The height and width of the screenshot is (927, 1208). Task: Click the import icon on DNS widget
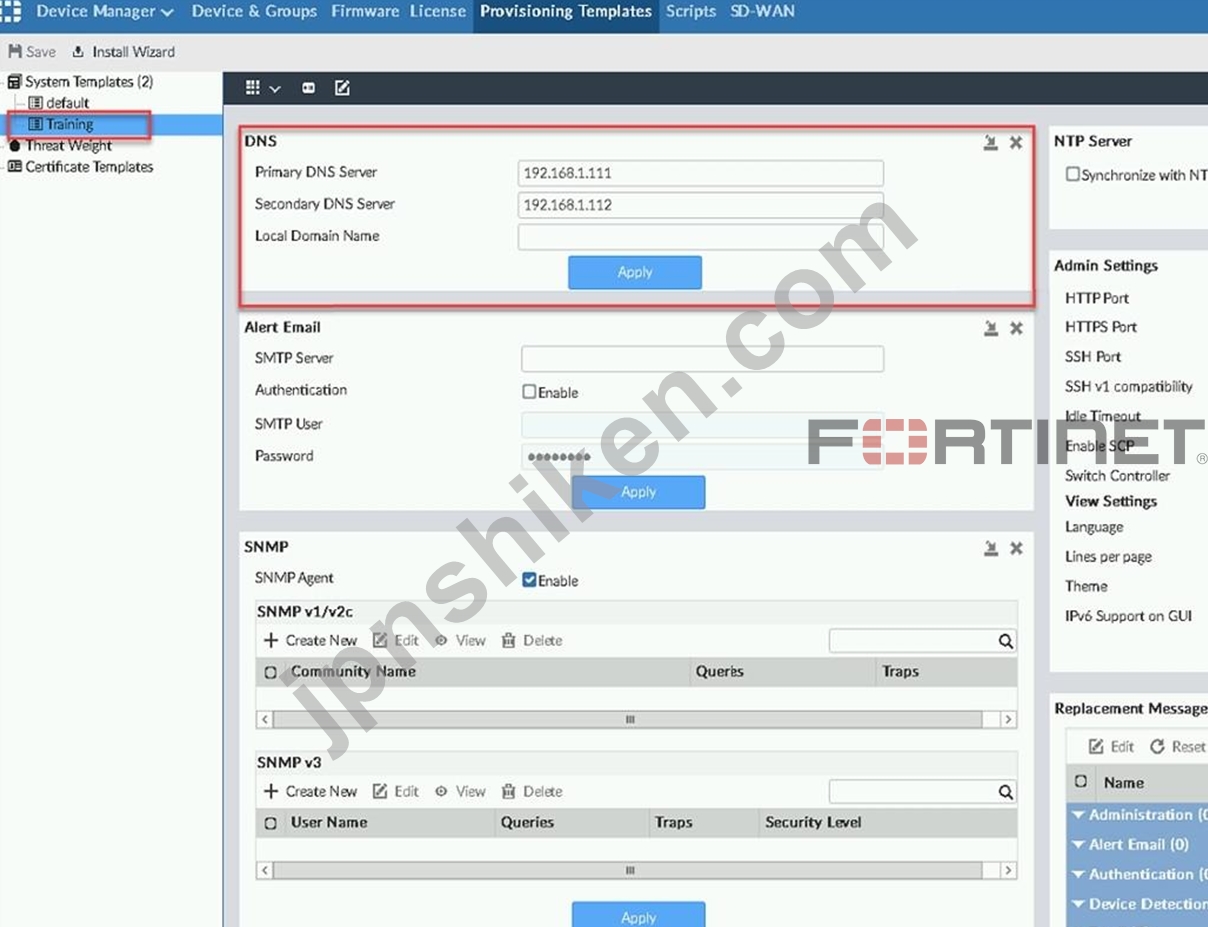tap(990, 143)
